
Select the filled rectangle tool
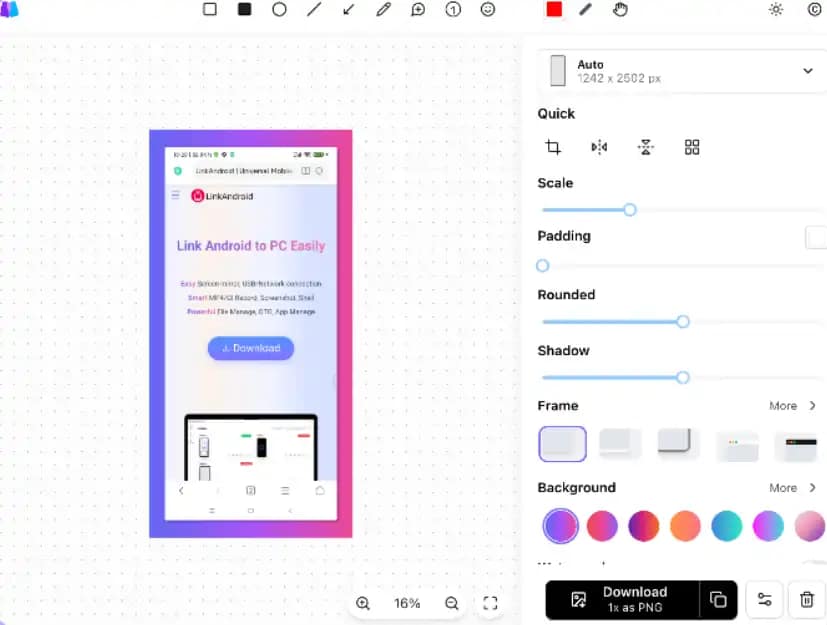click(x=244, y=9)
